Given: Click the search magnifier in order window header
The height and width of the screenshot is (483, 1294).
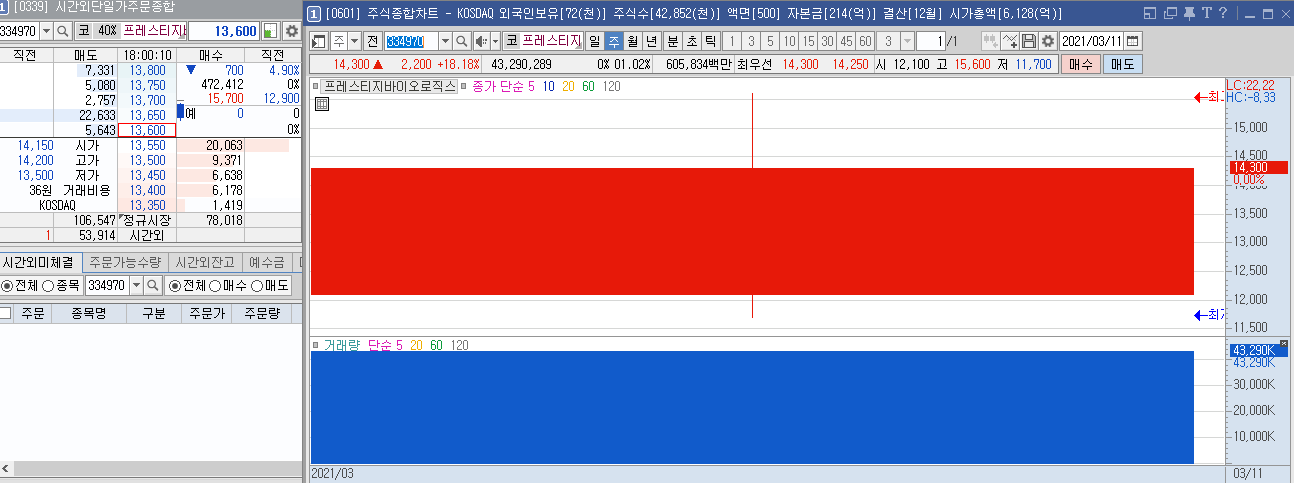Looking at the screenshot, I should pos(64,31).
